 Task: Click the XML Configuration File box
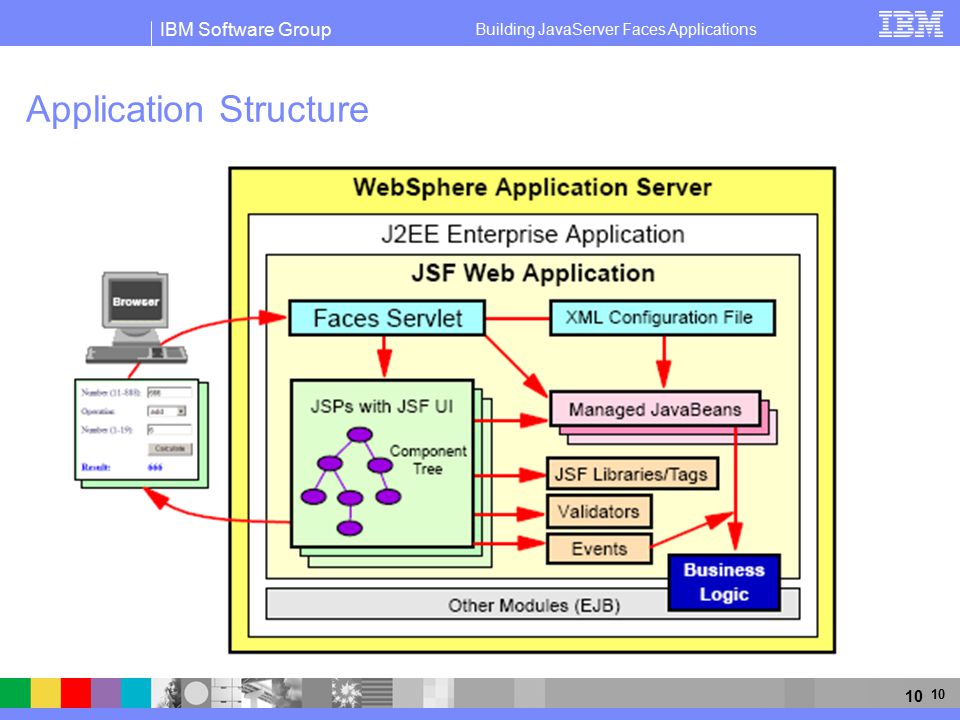[x=662, y=318]
